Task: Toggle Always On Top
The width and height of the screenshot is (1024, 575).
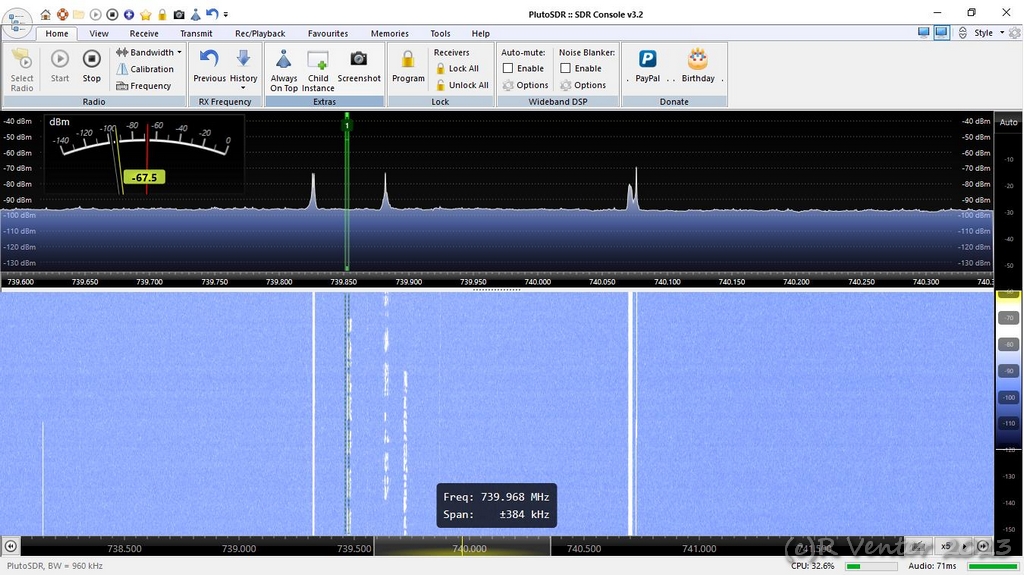Action: click(x=283, y=71)
